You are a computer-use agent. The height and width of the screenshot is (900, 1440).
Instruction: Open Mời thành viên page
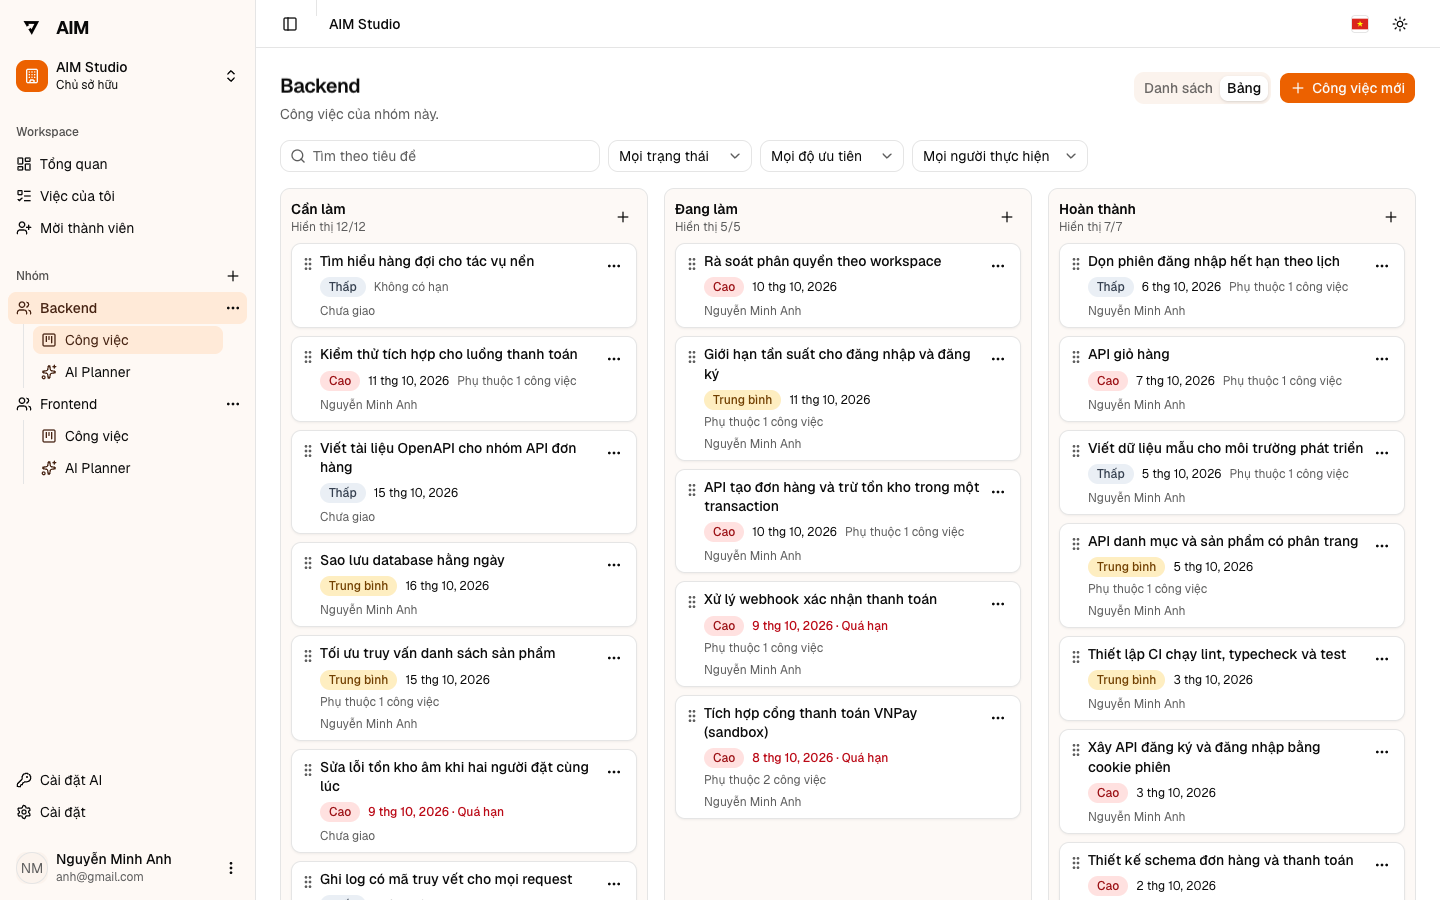tap(128, 228)
